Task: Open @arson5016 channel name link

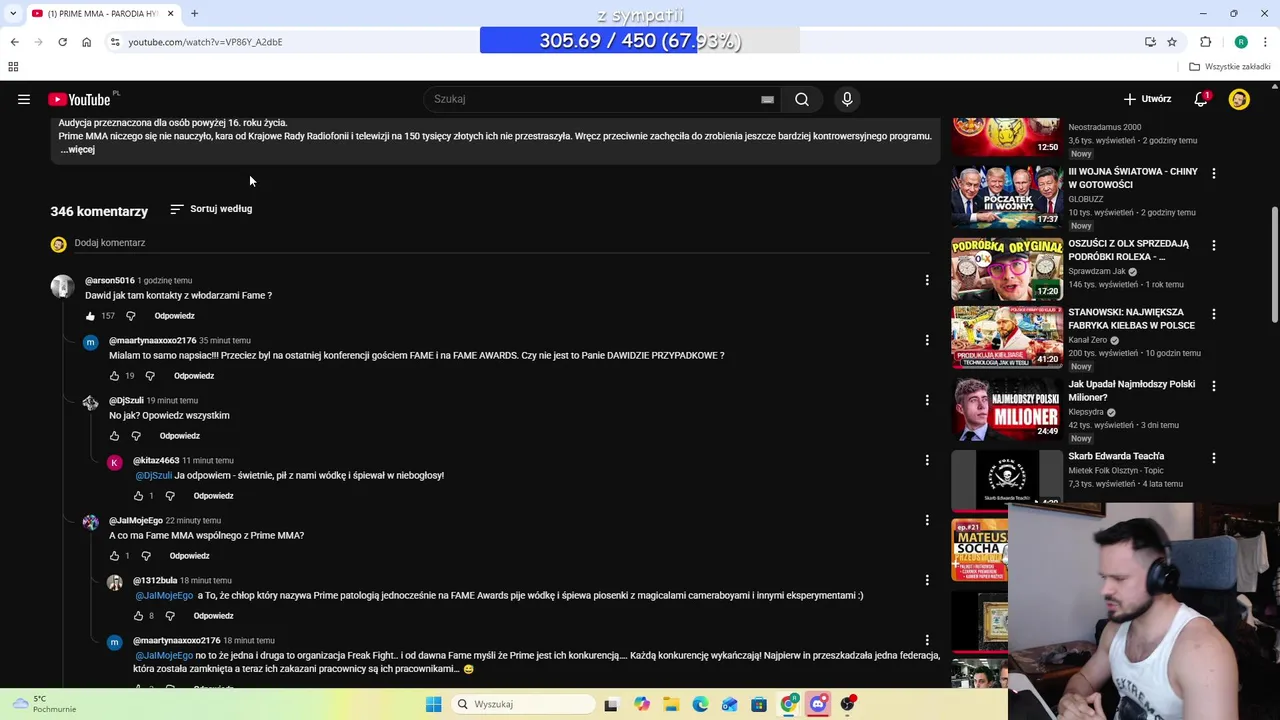Action: (110, 281)
